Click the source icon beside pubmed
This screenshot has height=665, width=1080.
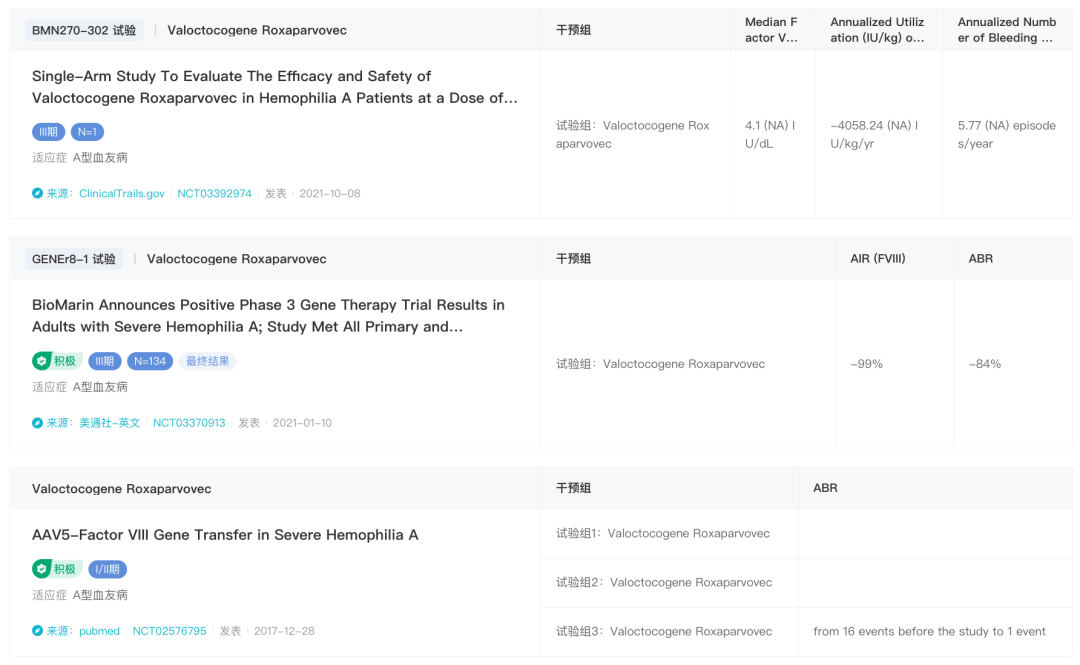[37, 631]
